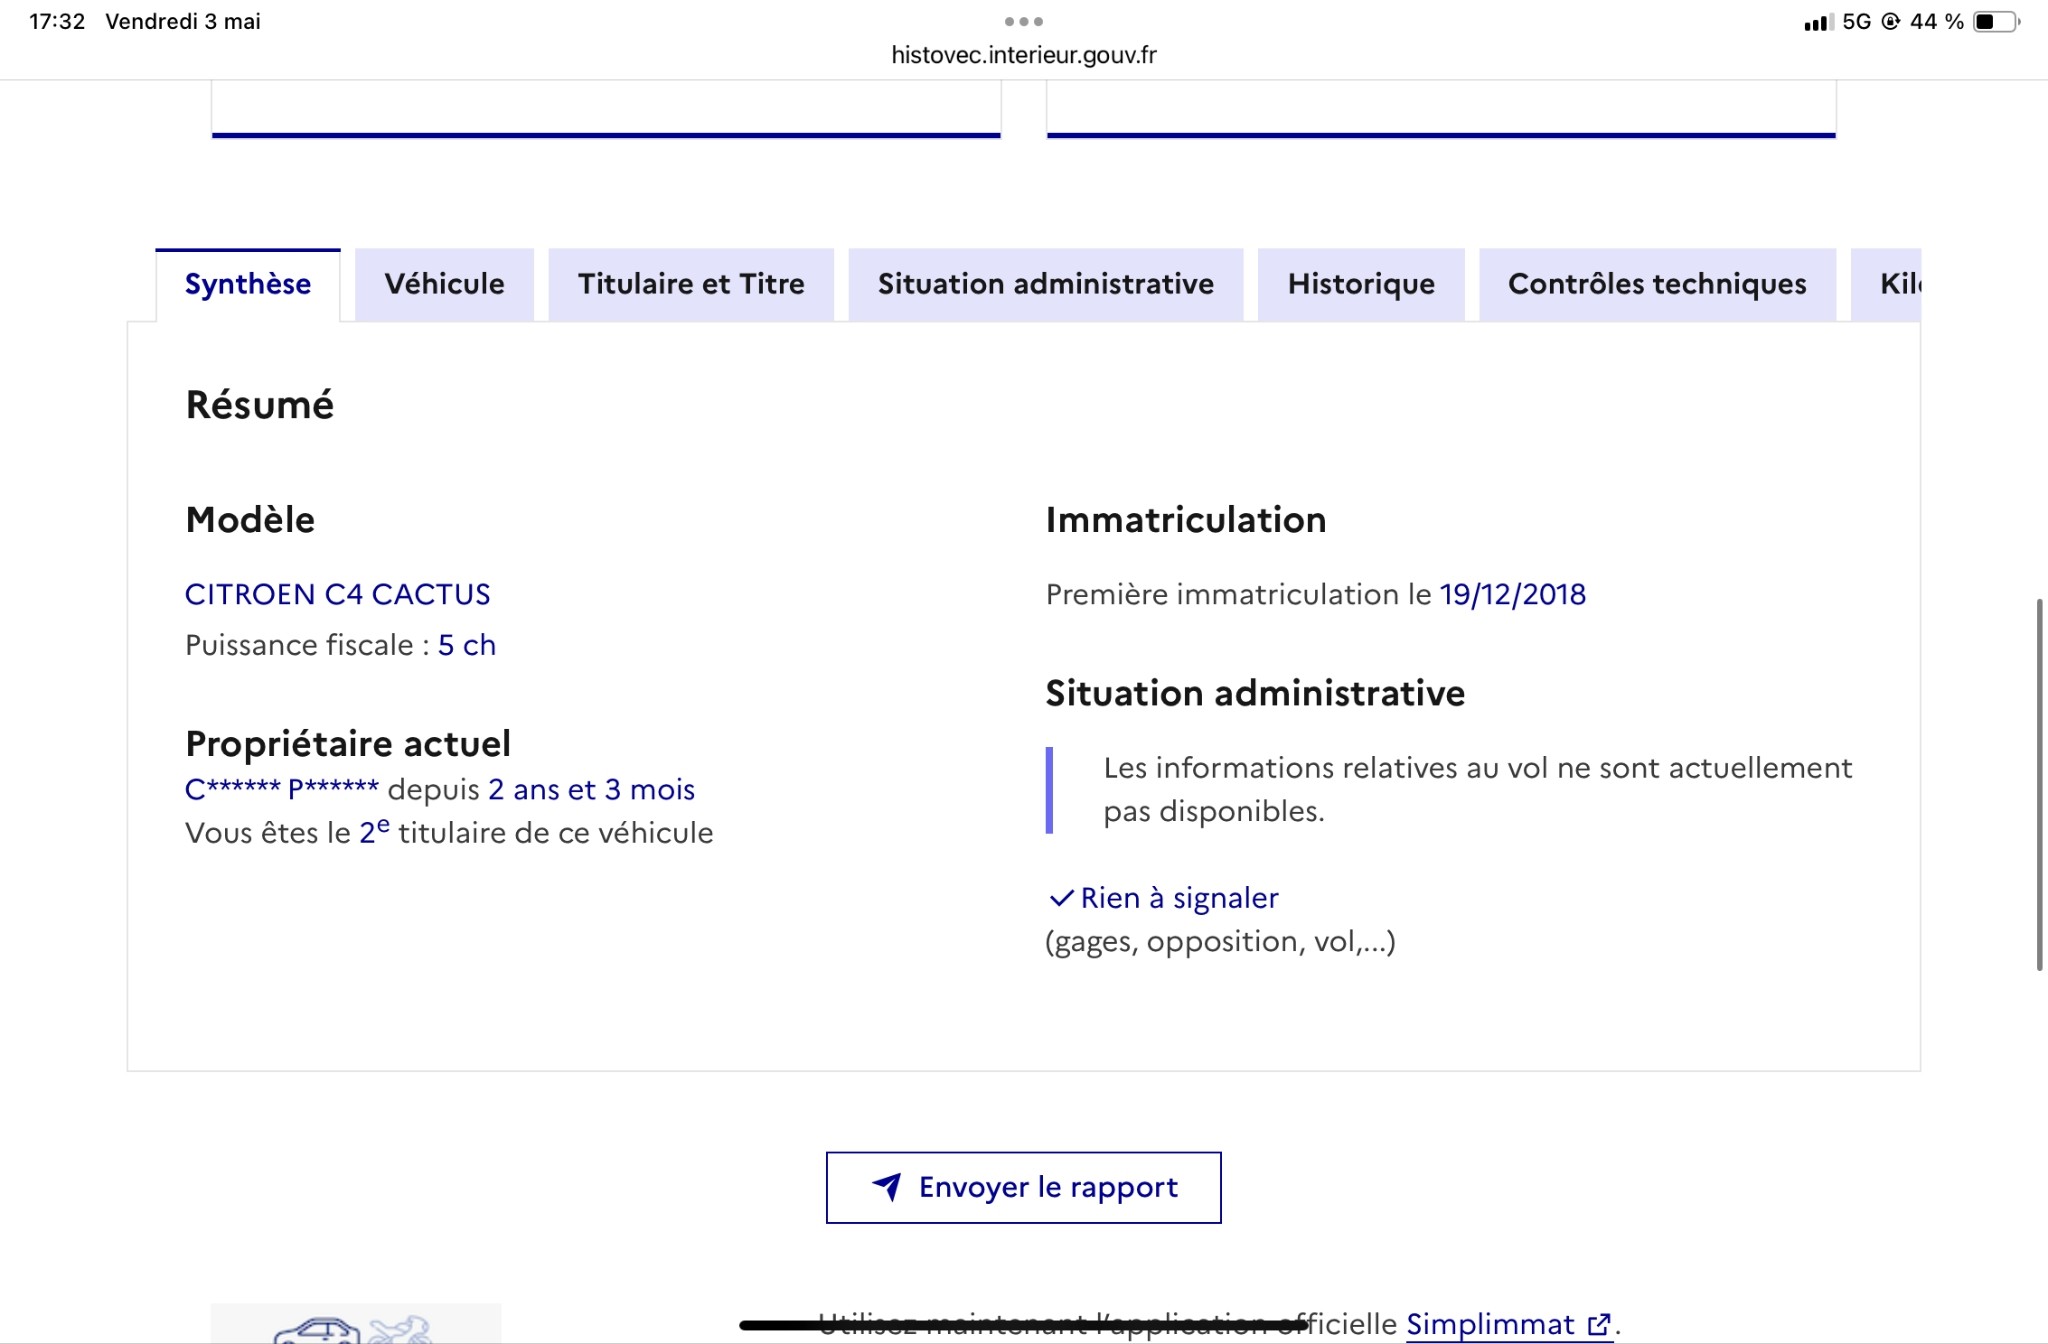This screenshot has height=1344, width=2048.
Task: Click the Rien à signaler status text
Action: pos(1180,898)
